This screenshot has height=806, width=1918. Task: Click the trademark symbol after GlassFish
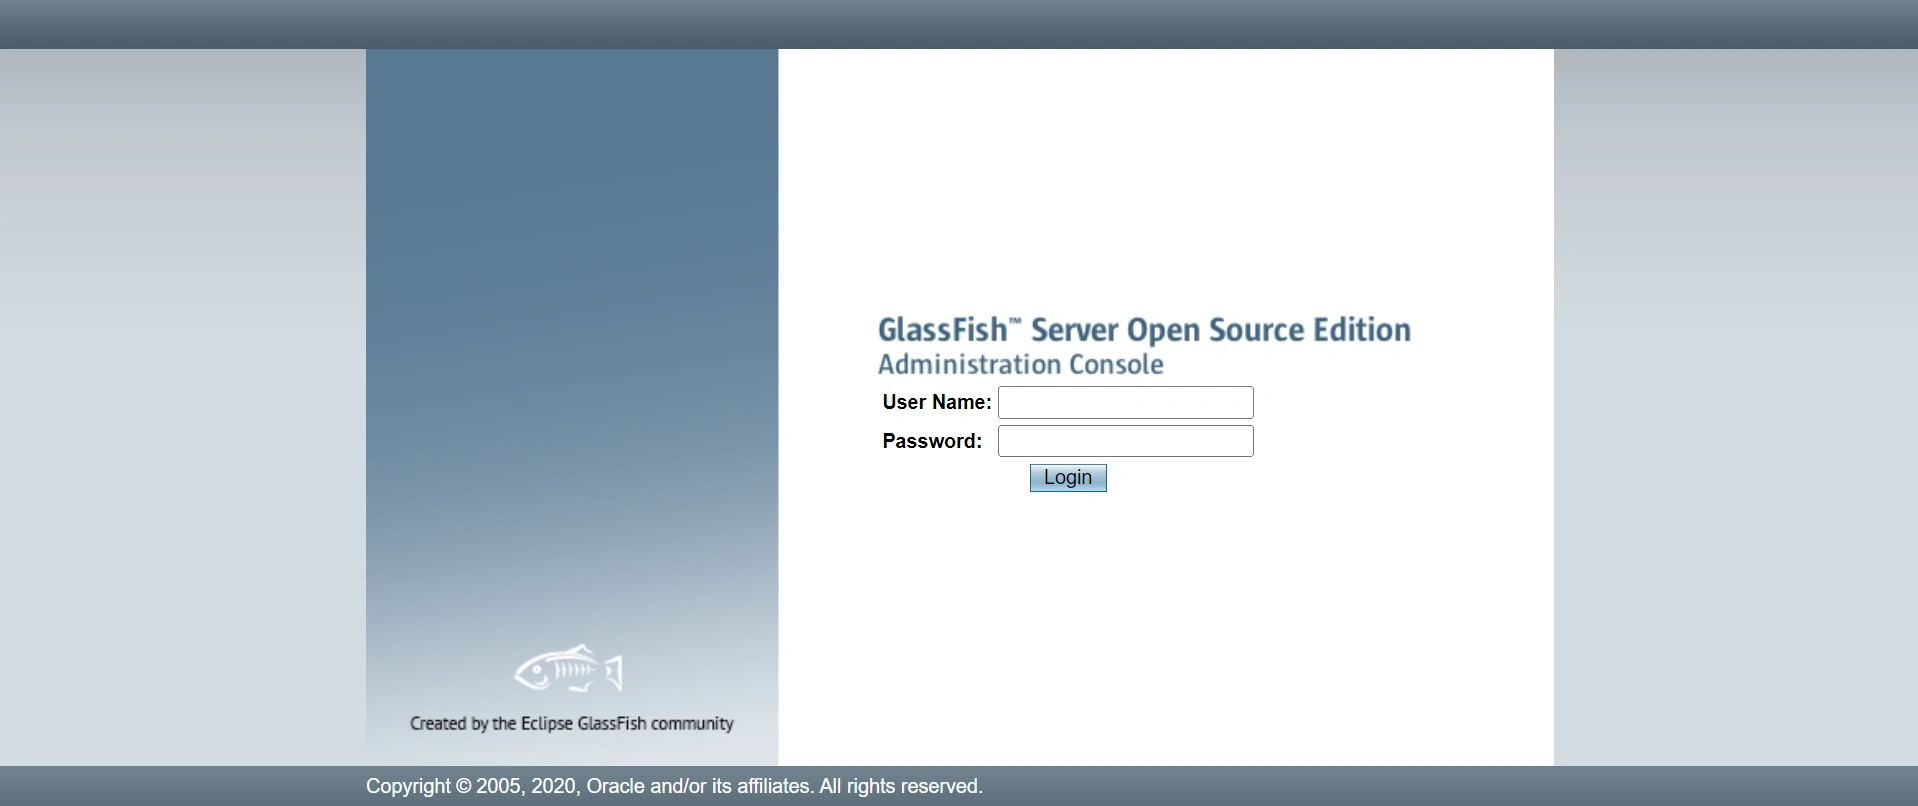click(1015, 322)
